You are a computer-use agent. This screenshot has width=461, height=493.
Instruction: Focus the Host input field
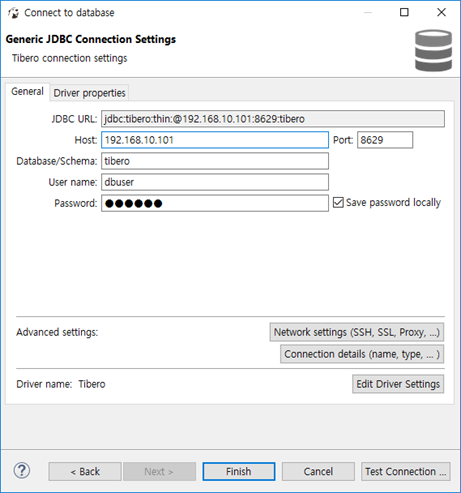(x=215, y=140)
